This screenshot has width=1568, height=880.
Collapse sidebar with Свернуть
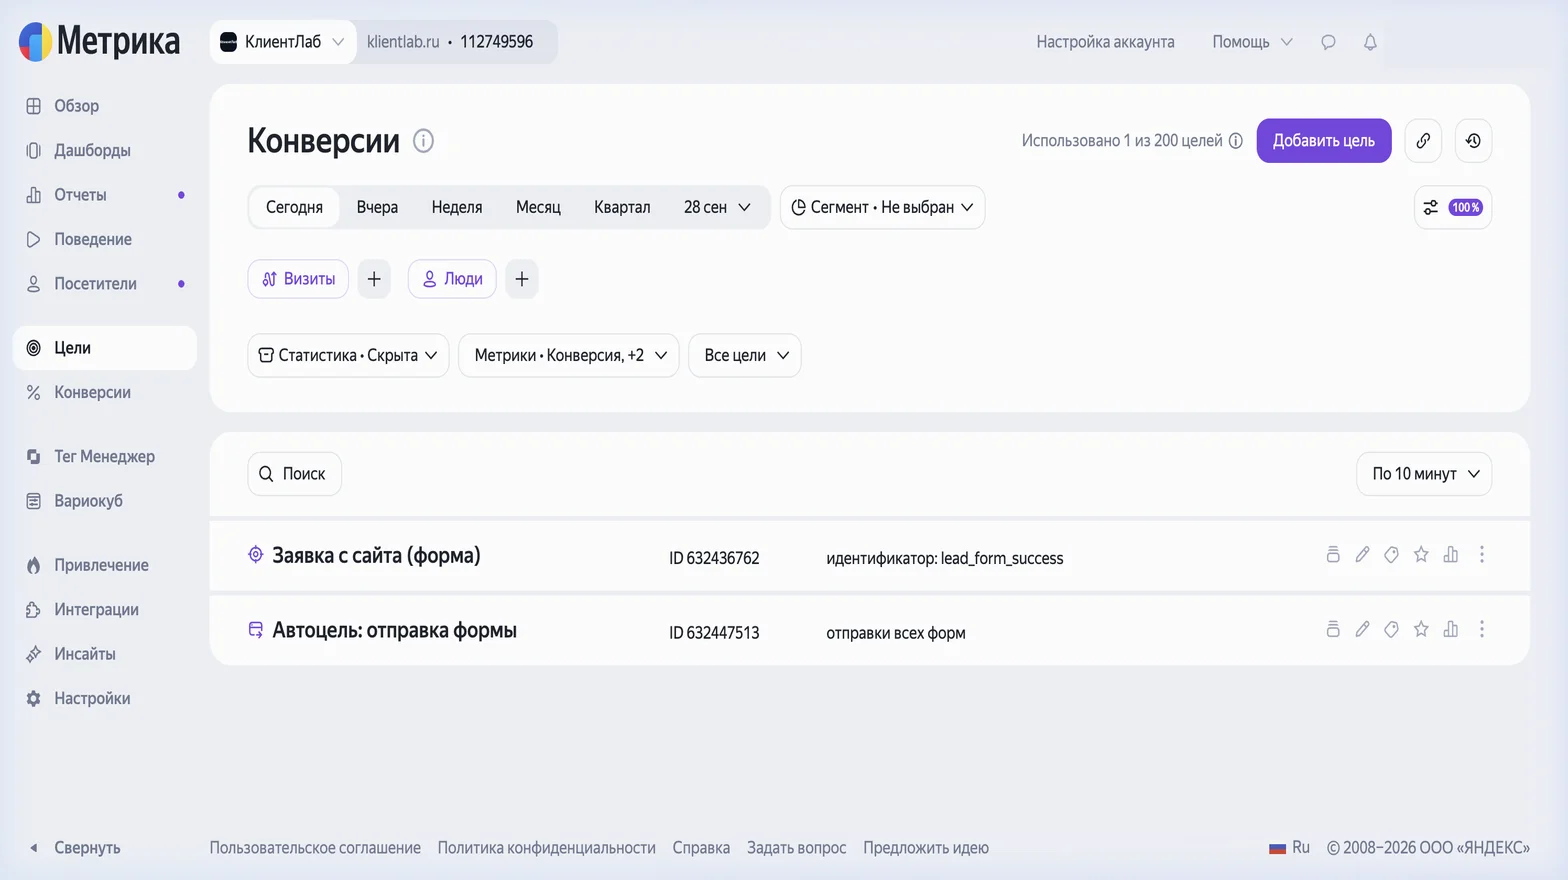click(75, 848)
